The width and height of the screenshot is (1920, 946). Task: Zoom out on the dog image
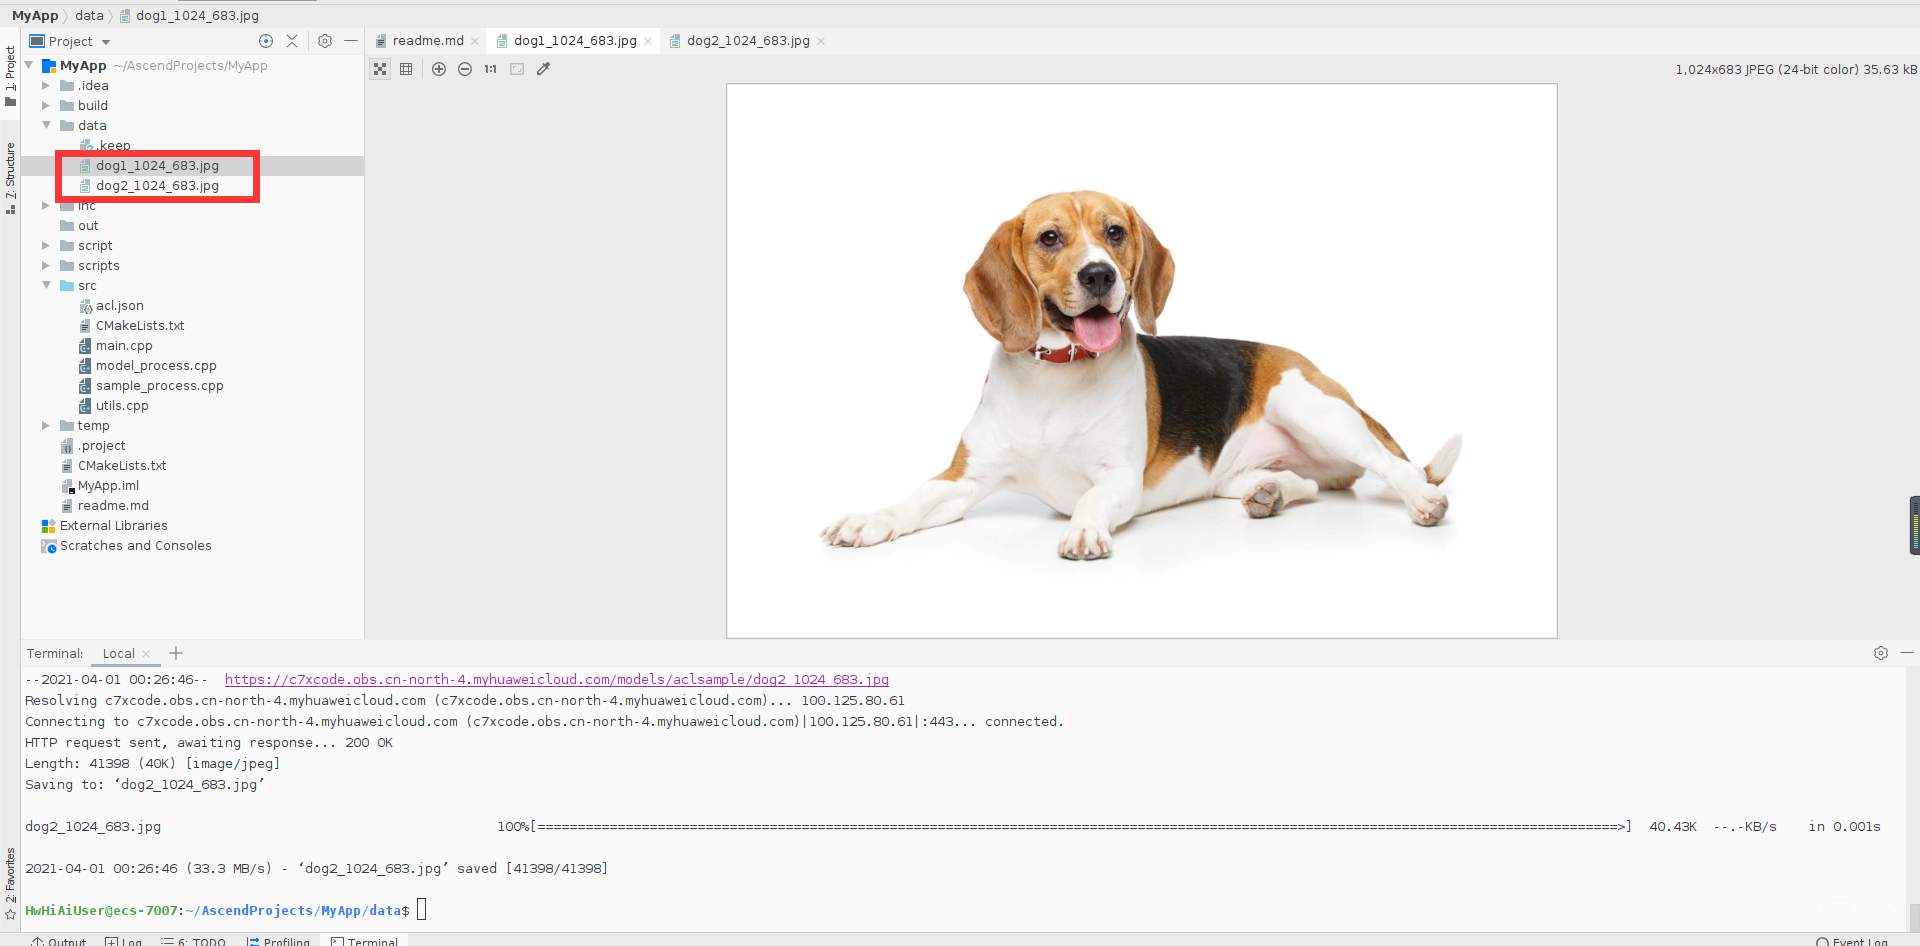click(465, 69)
